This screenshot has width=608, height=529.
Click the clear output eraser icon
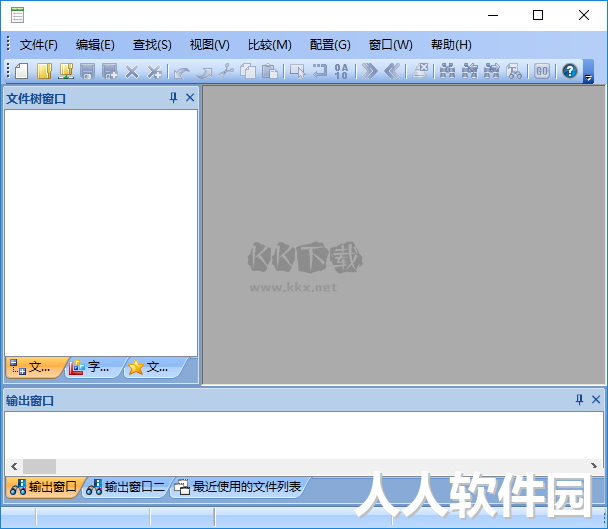[x=420, y=71]
